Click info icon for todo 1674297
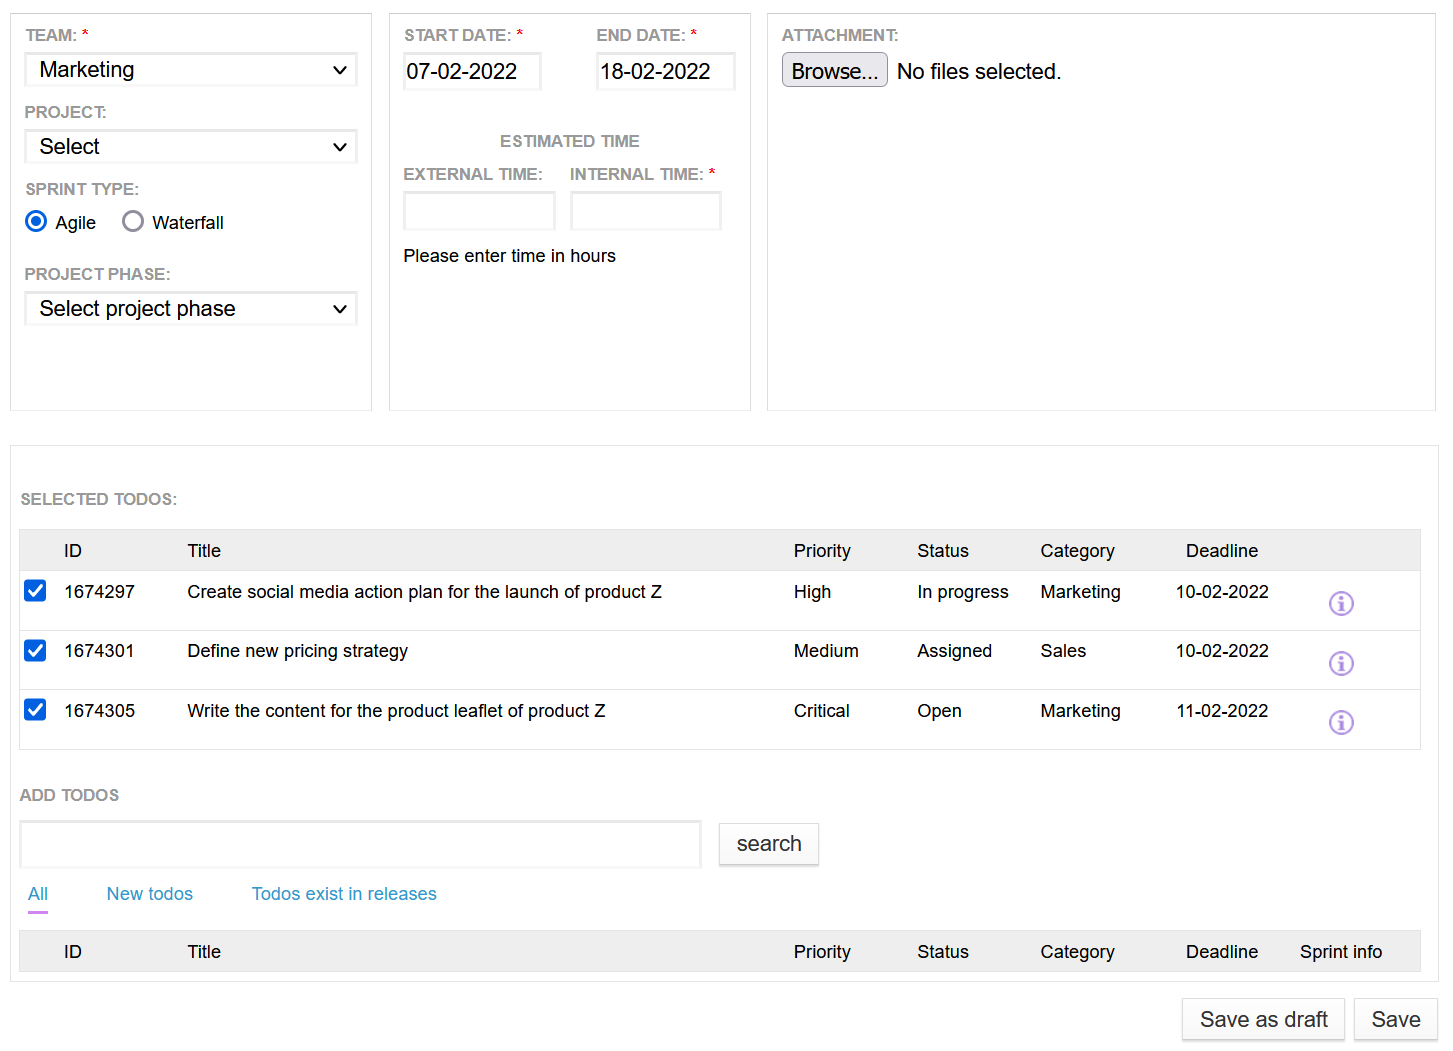The height and width of the screenshot is (1051, 1453). [1340, 603]
